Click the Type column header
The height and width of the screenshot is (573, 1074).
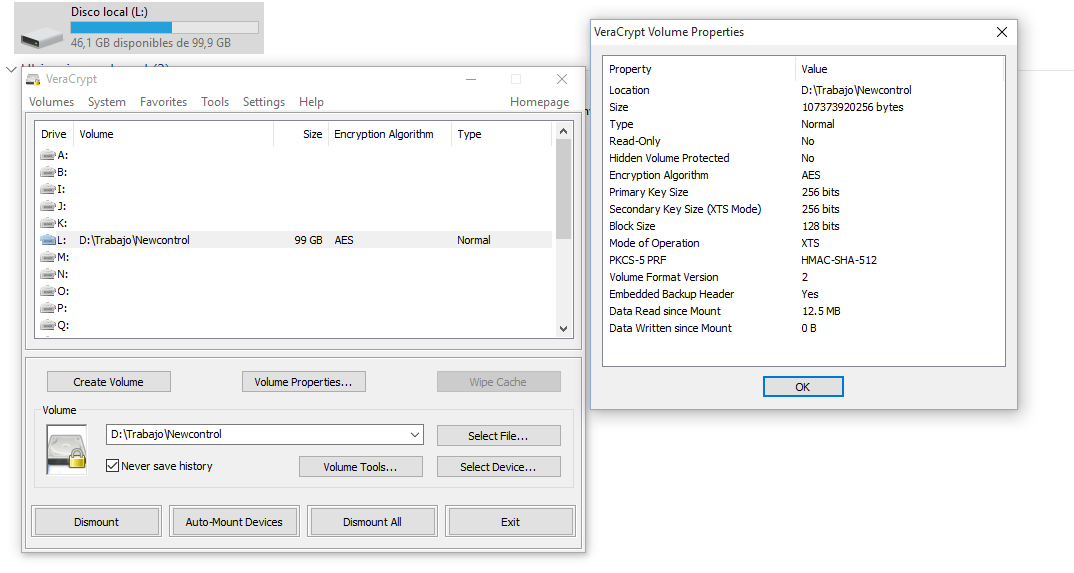pyautogui.click(x=501, y=134)
